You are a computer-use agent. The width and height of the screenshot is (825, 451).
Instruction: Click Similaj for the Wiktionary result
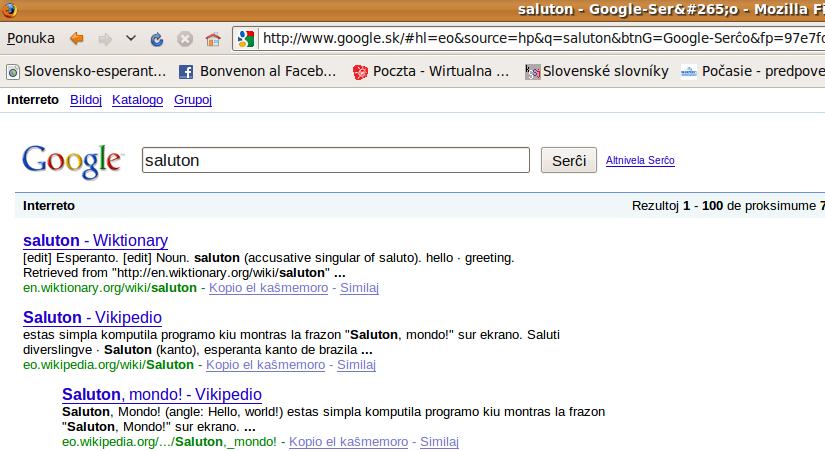359,288
